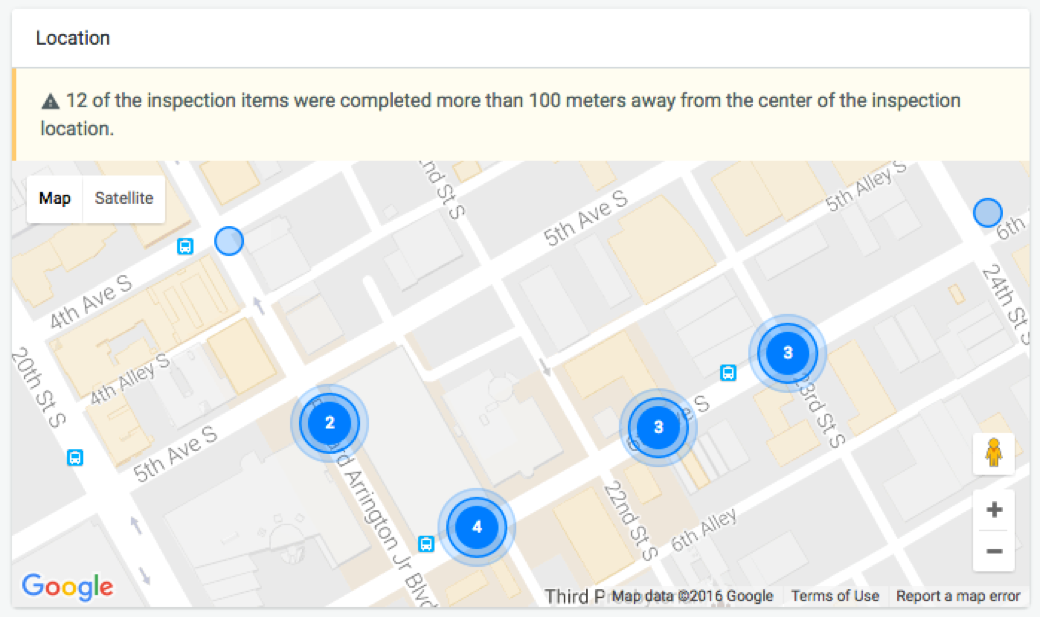This screenshot has height=617, width=1040.
Task: Click the single blue marker near 4th Ave S
Action: (x=229, y=241)
